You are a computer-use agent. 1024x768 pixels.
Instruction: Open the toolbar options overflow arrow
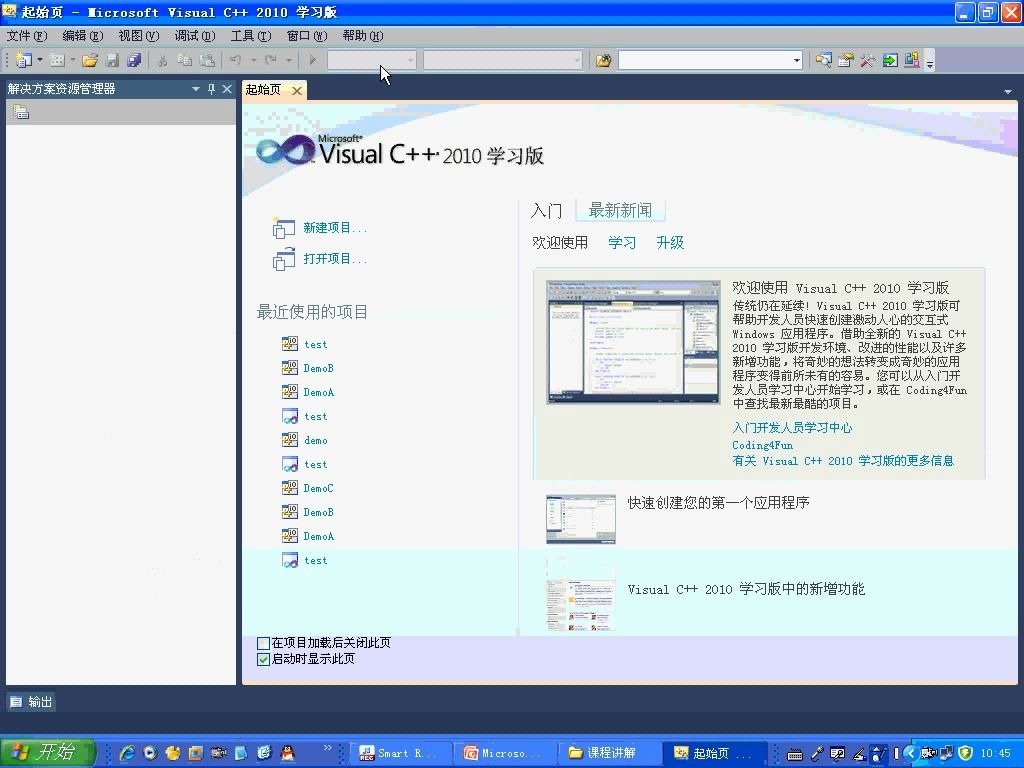click(930, 62)
